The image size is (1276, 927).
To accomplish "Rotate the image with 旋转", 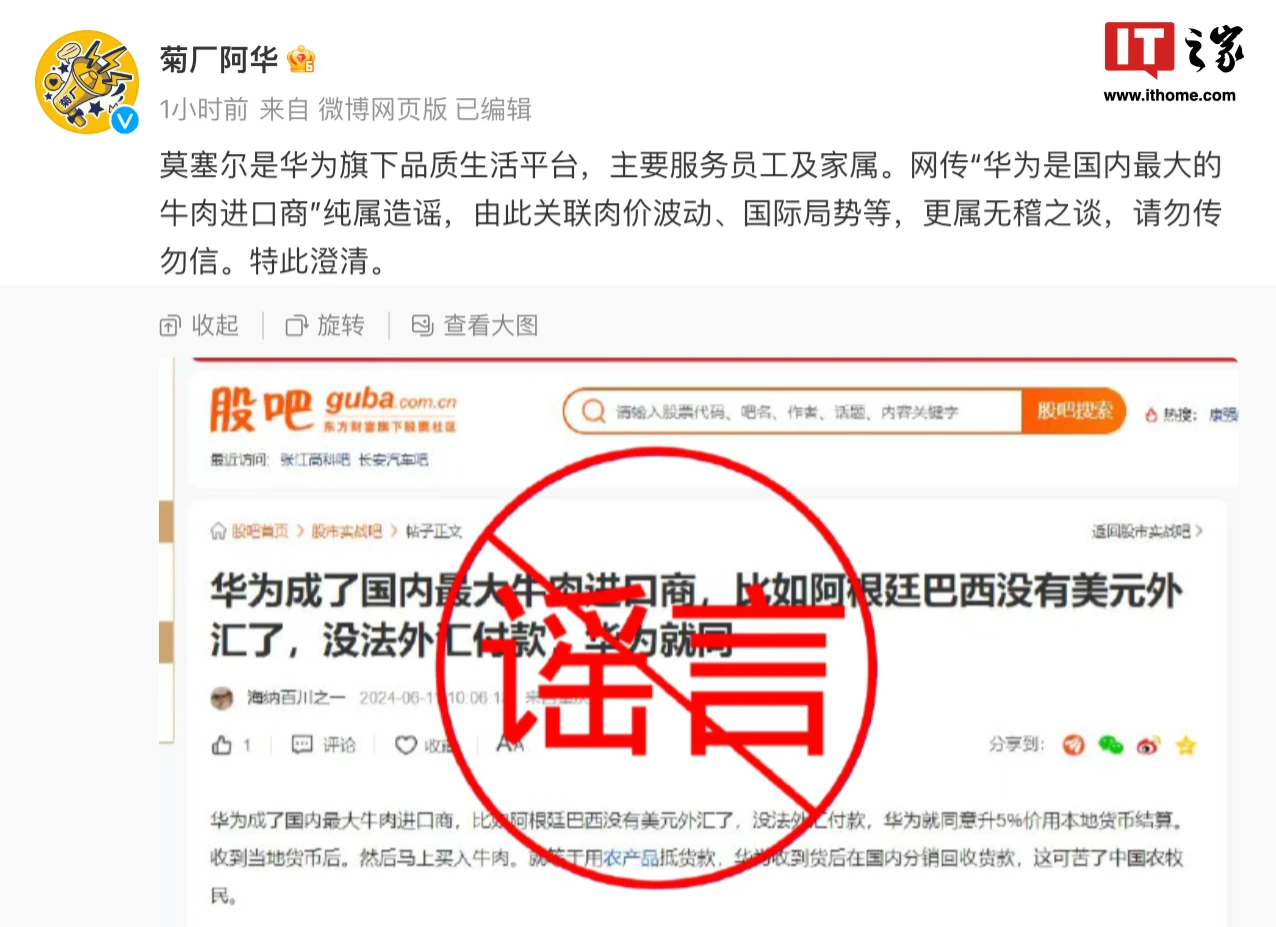I will tap(326, 325).
